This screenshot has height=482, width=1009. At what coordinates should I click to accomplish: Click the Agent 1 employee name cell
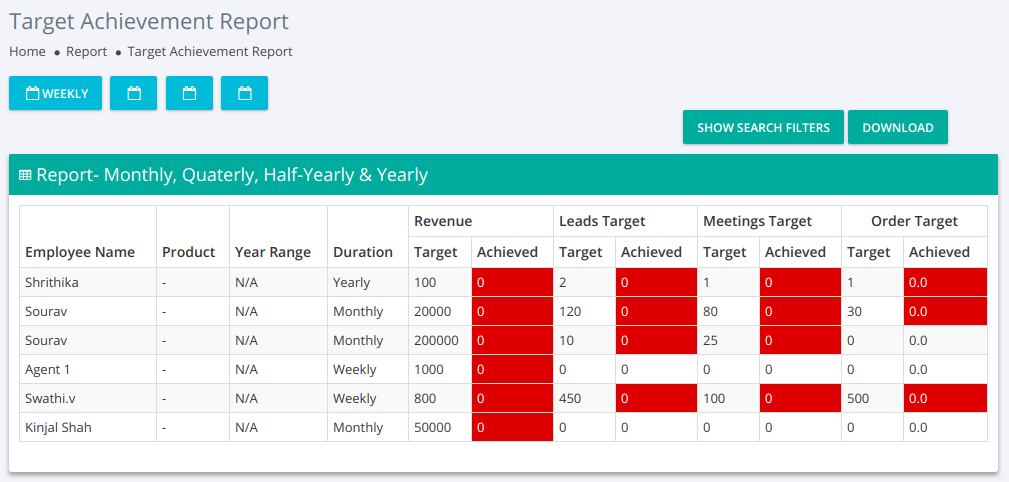click(x=88, y=369)
